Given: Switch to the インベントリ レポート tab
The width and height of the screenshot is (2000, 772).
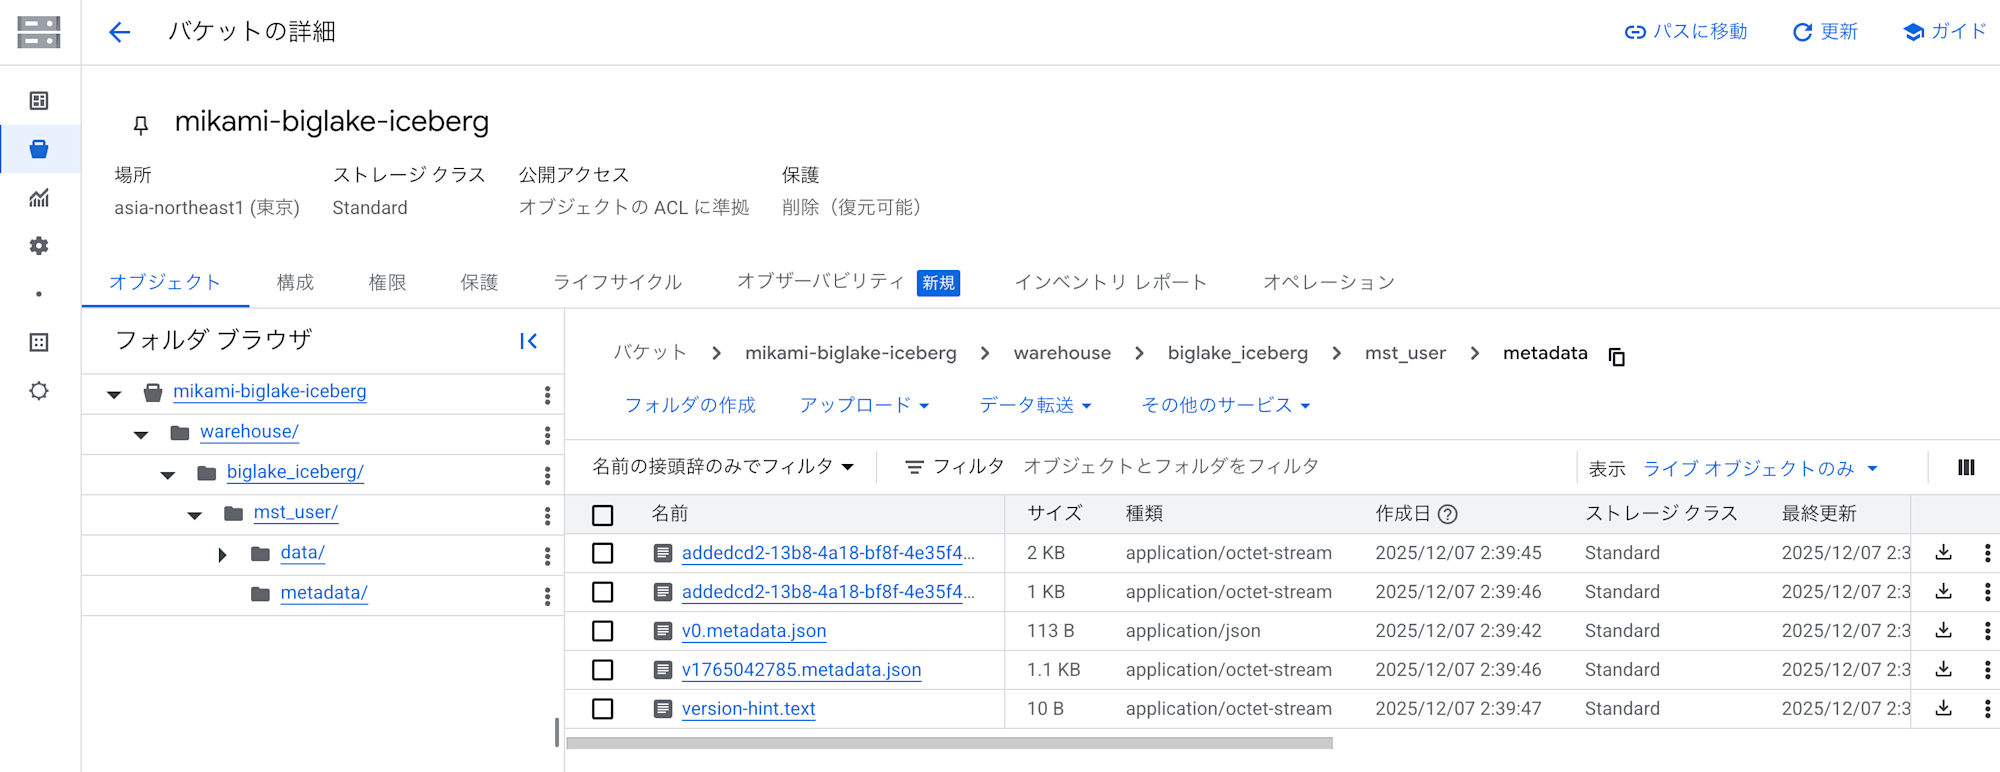Looking at the screenshot, I should click(x=1111, y=283).
